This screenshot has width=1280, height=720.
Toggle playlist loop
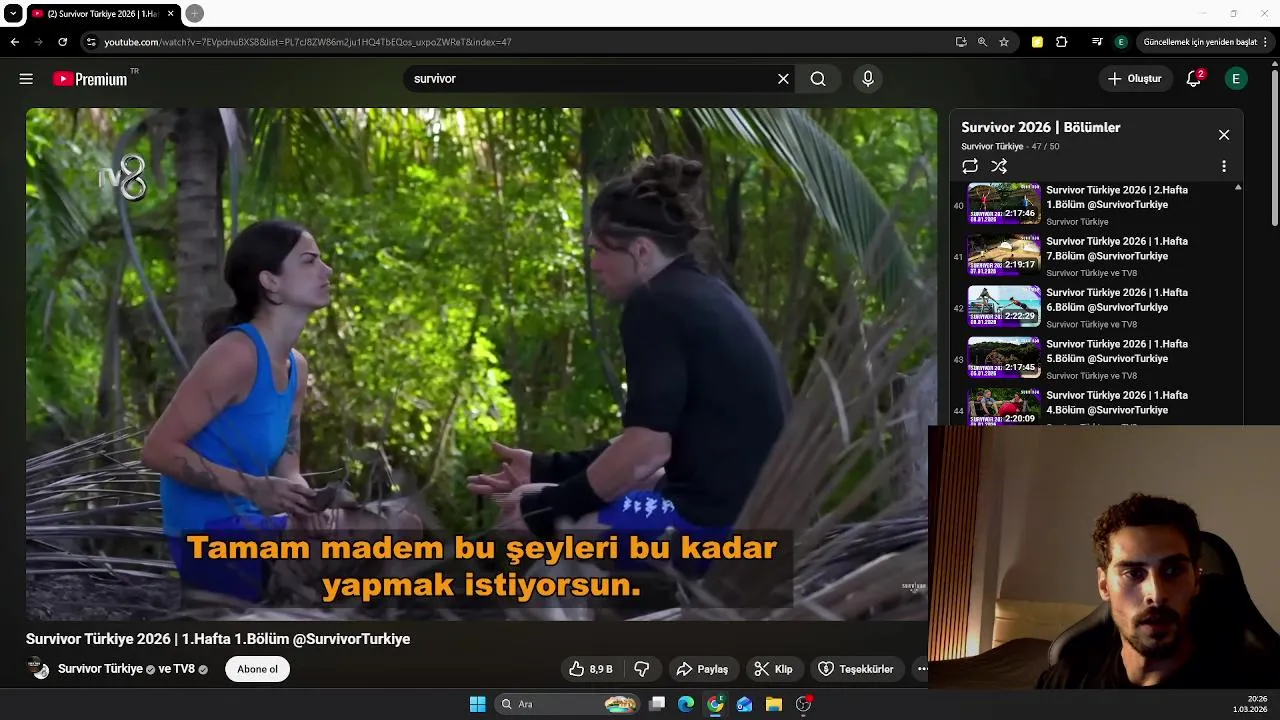970,167
